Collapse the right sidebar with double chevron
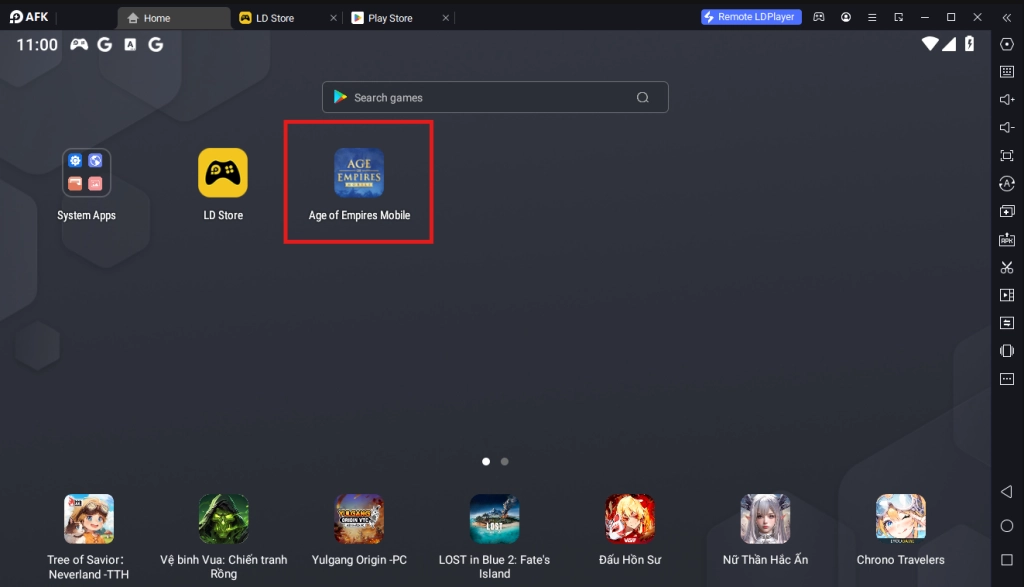 pyautogui.click(x=1007, y=18)
